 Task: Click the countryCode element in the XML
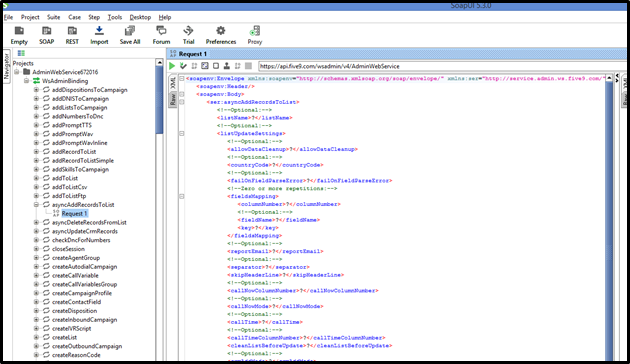(275, 165)
